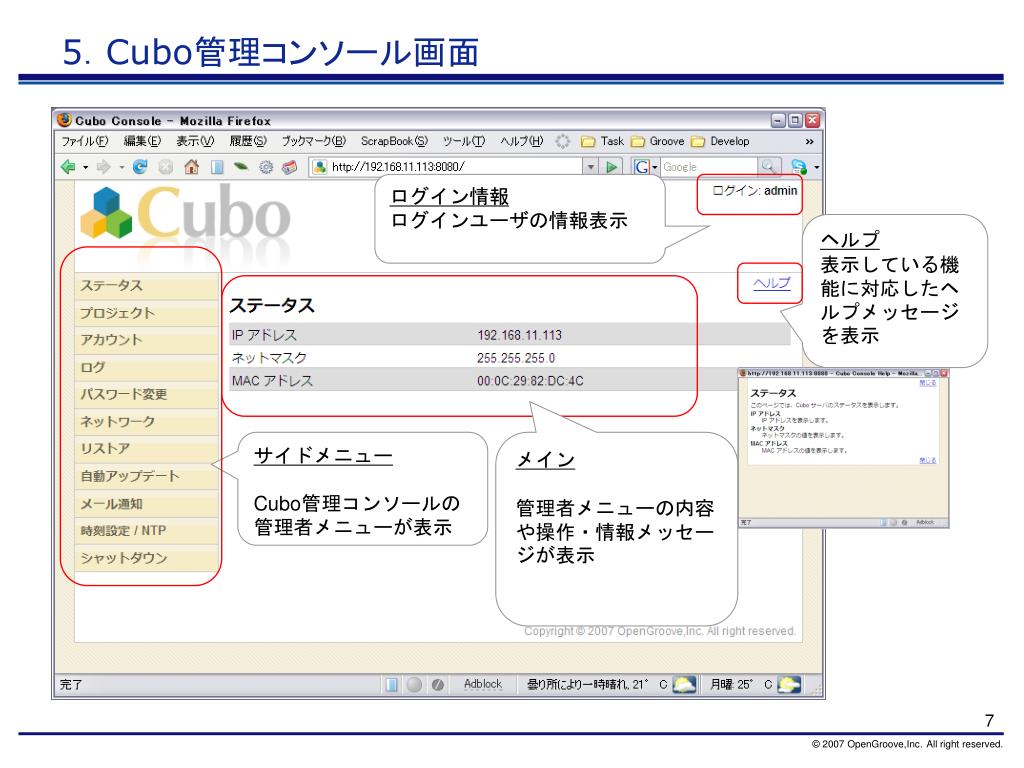Open the dropdown arrow beside the Skype-style icon
This screenshot has width=1024, height=768.
coord(816,168)
